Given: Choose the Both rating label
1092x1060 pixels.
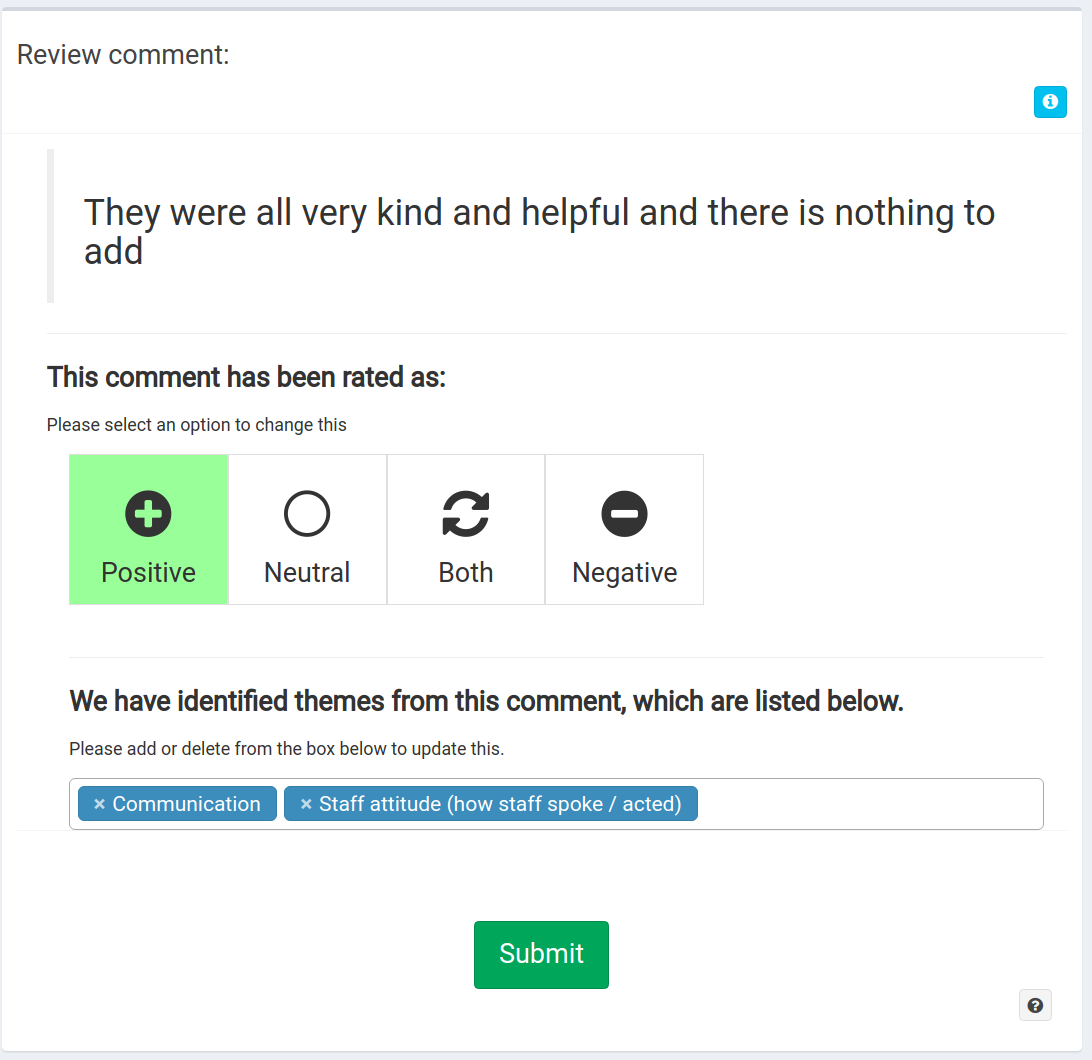Looking at the screenshot, I should (466, 572).
